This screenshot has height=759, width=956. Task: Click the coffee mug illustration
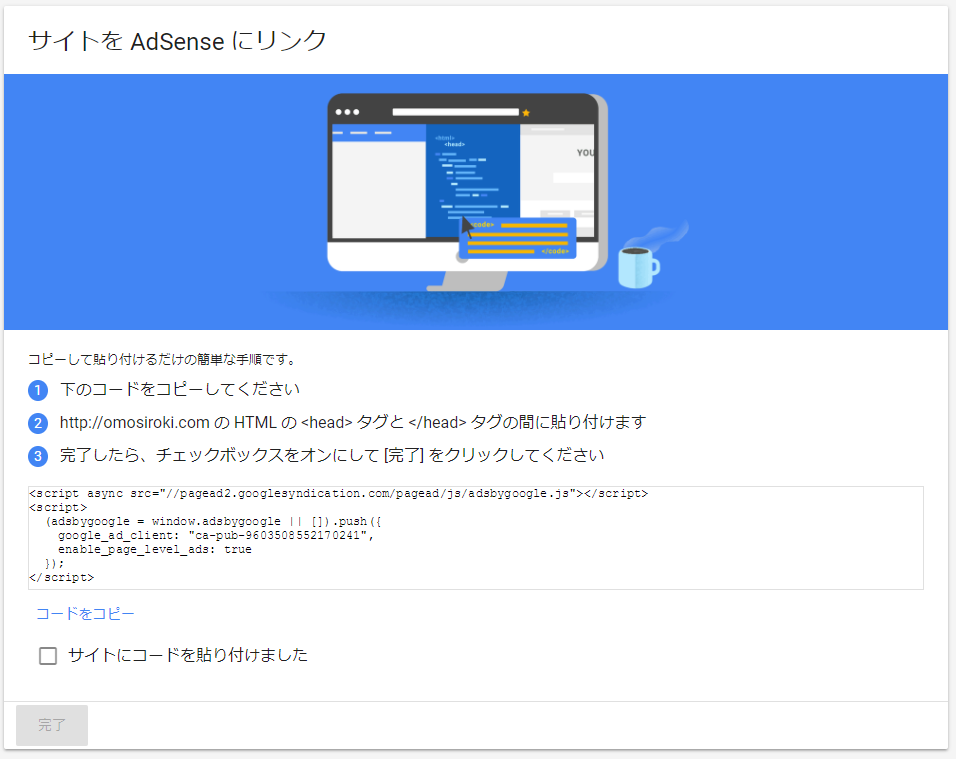[x=638, y=267]
